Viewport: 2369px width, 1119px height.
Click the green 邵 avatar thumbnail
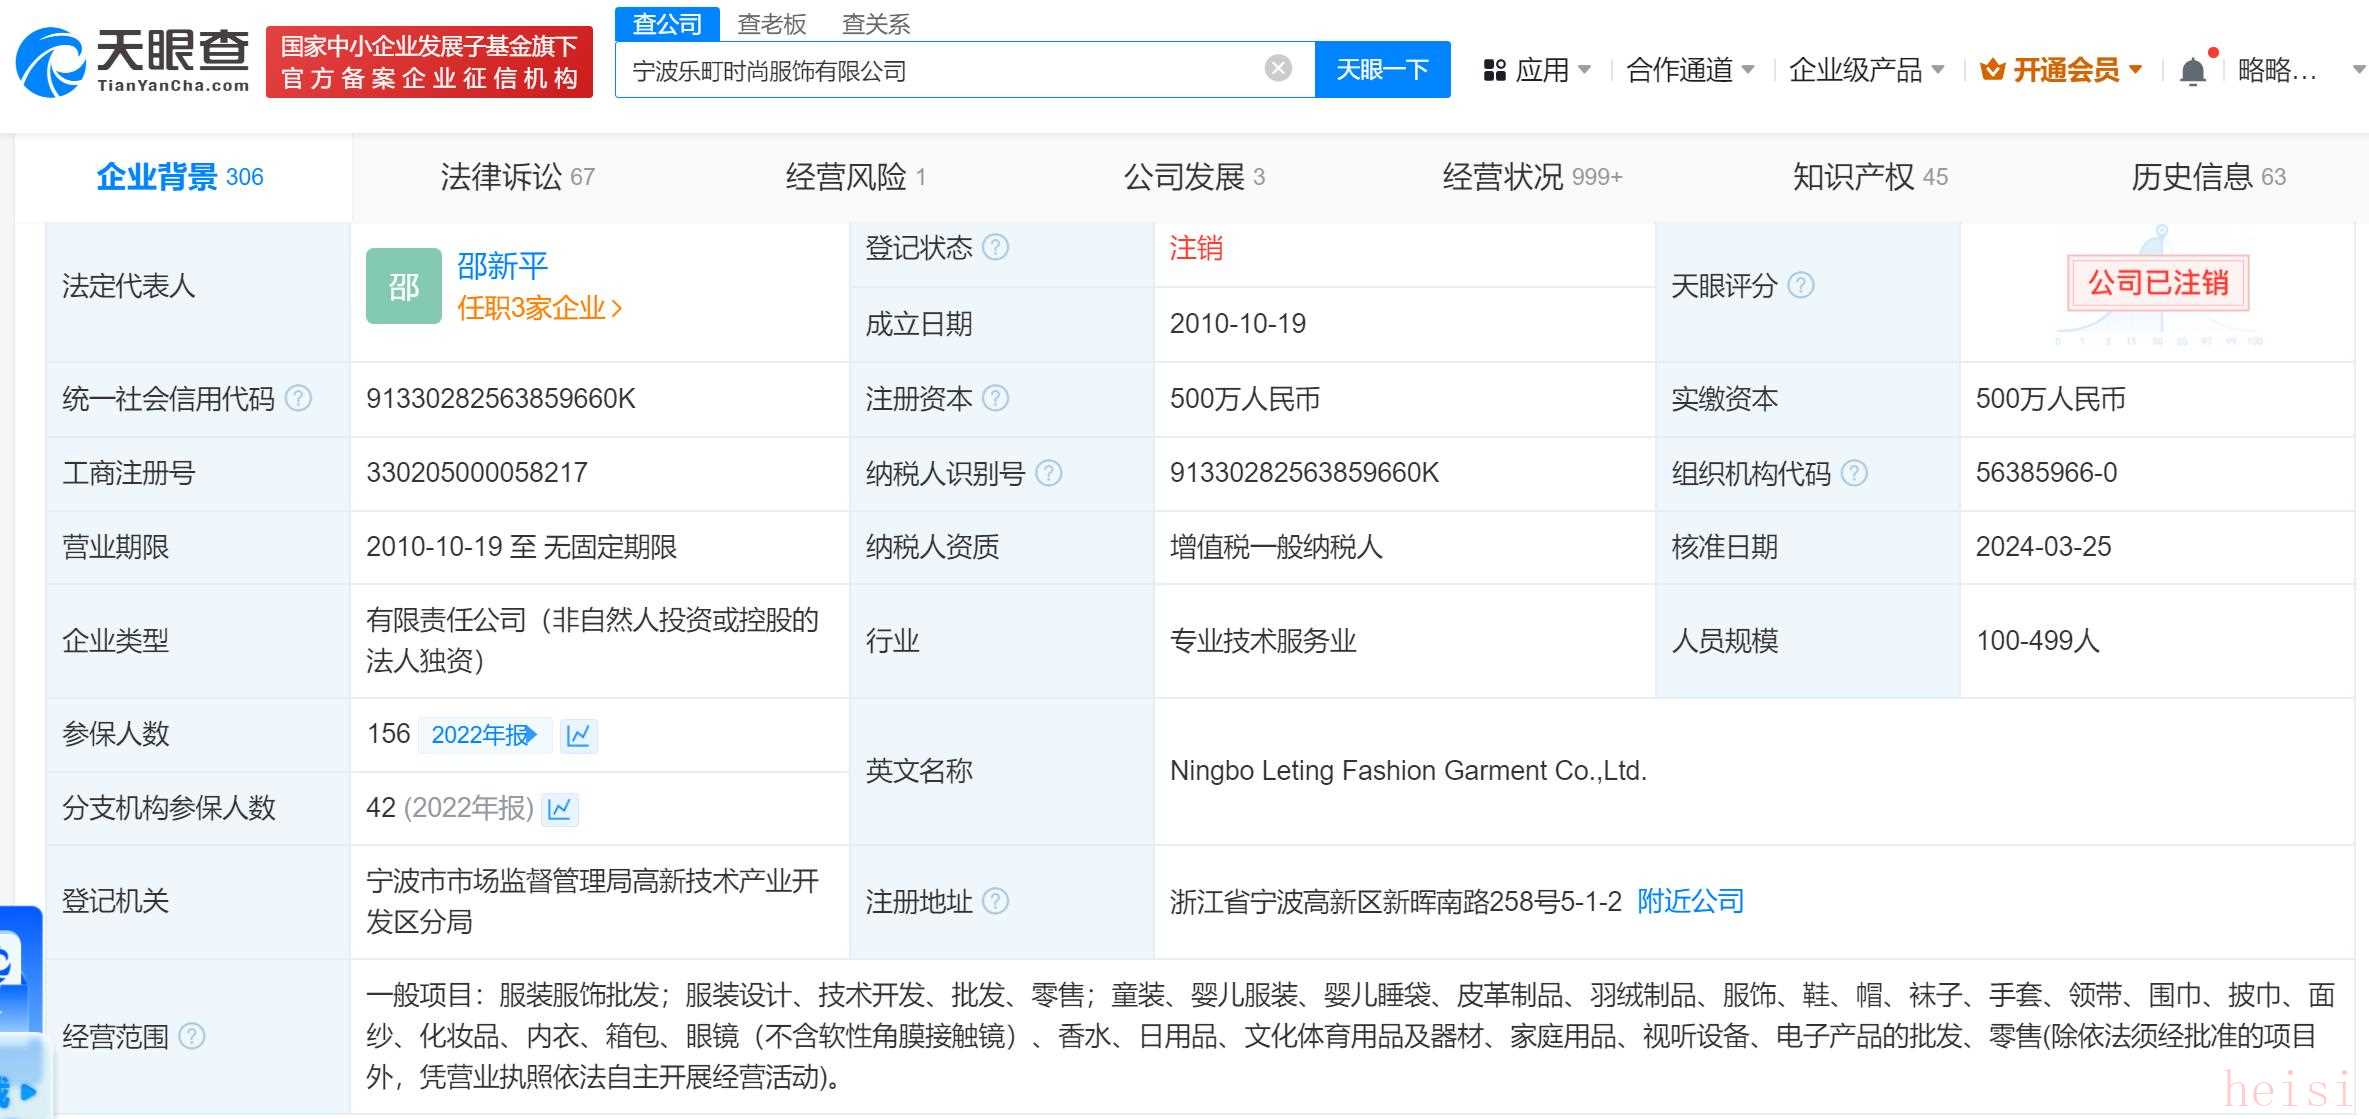[403, 286]
